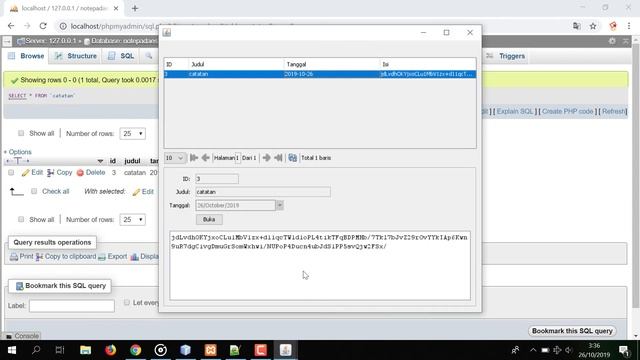Click the Bookmark this SQL query button
The image size is (640, 360).
(x=572, y=331)
